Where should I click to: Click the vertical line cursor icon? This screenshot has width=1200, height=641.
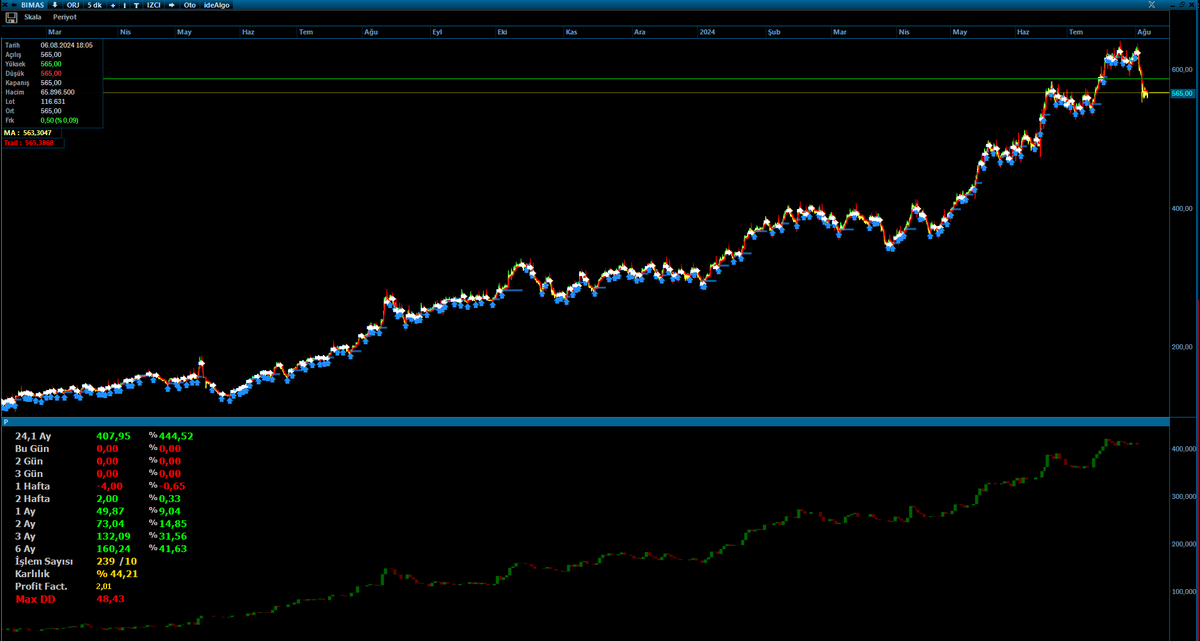125,5
